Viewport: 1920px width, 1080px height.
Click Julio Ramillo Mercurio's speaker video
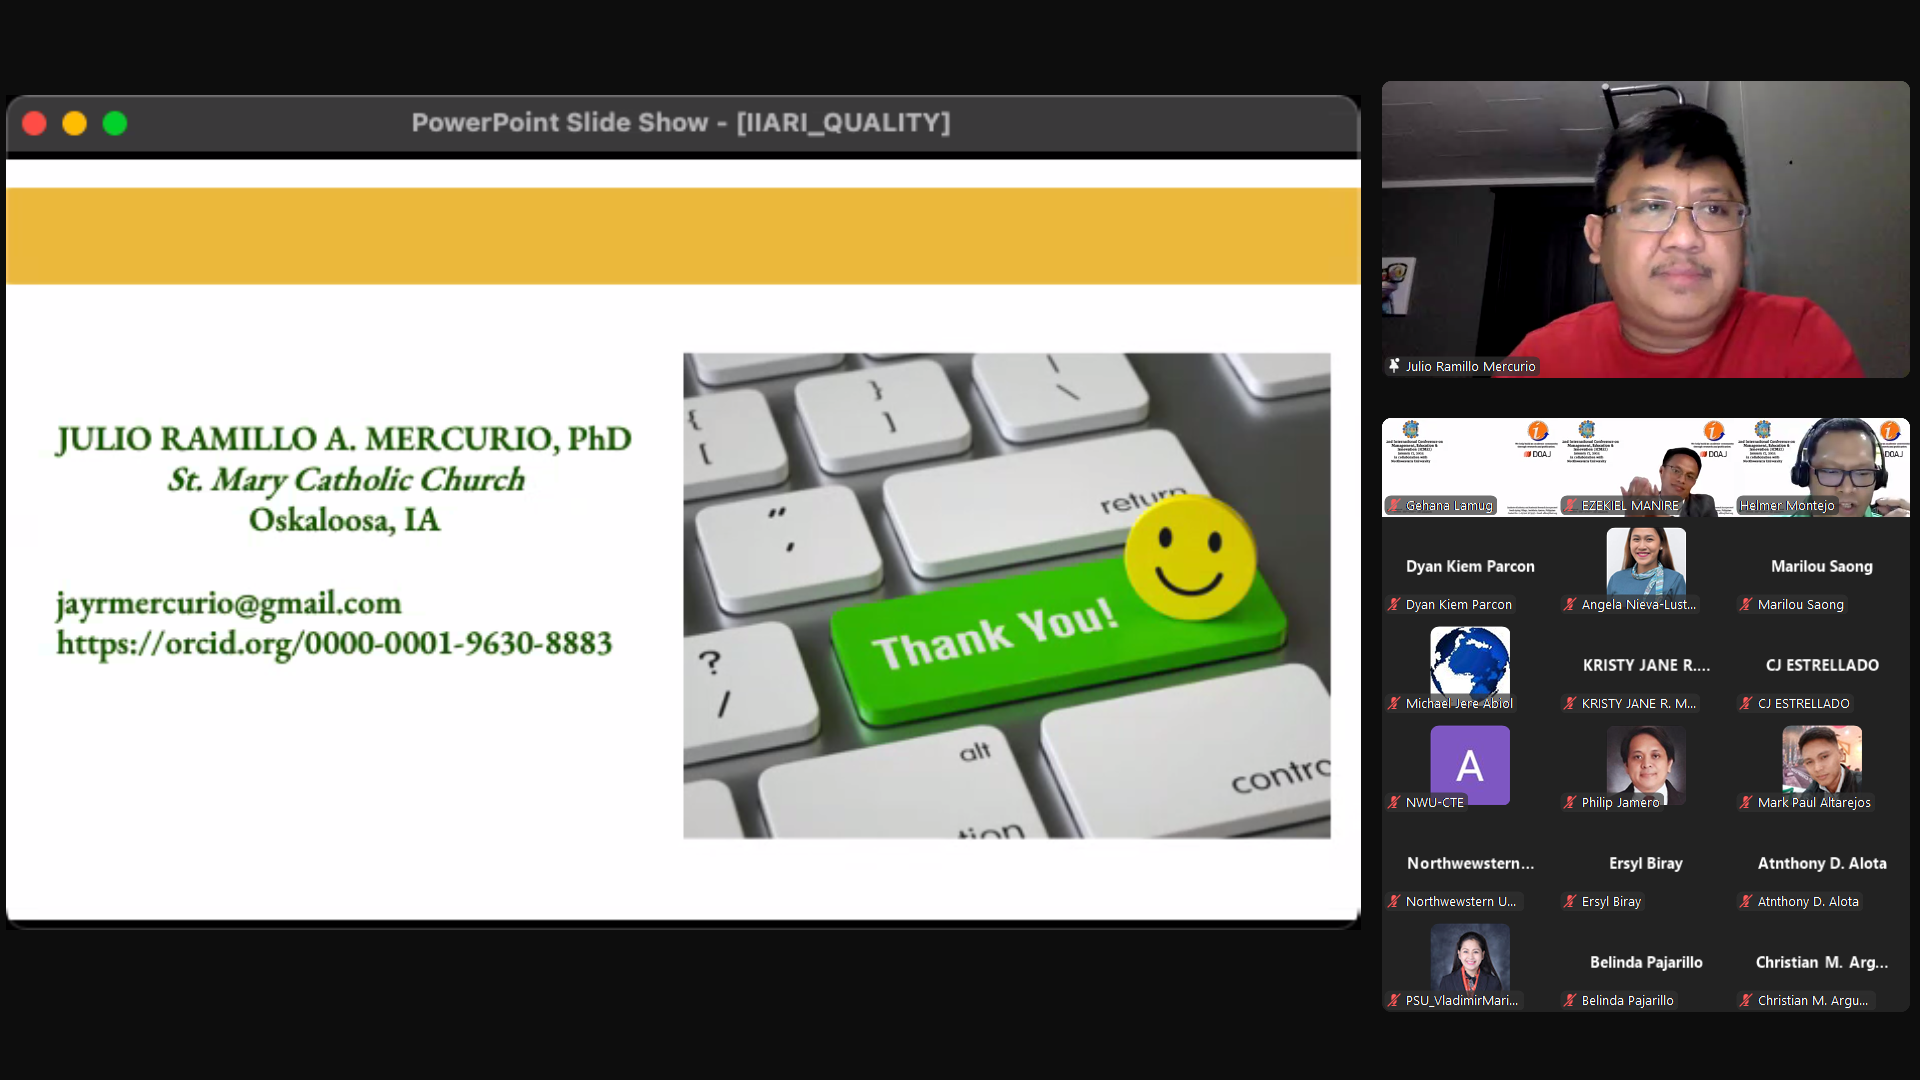1645,229
